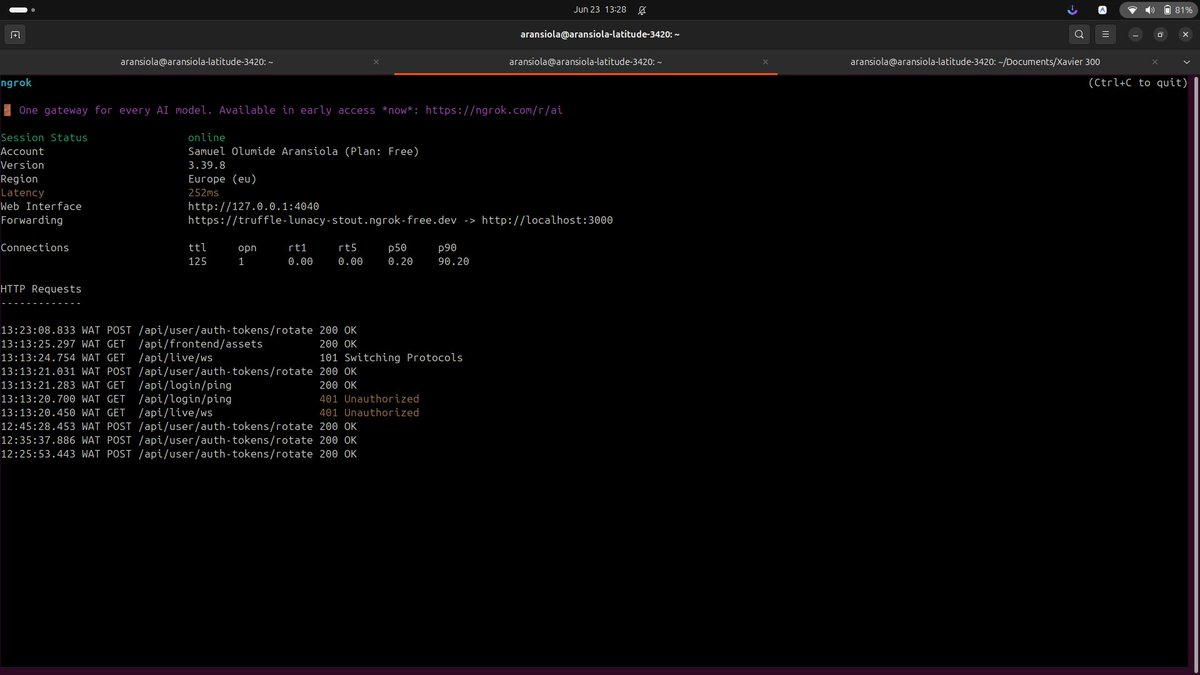Click version number 3.39.8
The image size is (1200, 675).
[x=207, y=165]
